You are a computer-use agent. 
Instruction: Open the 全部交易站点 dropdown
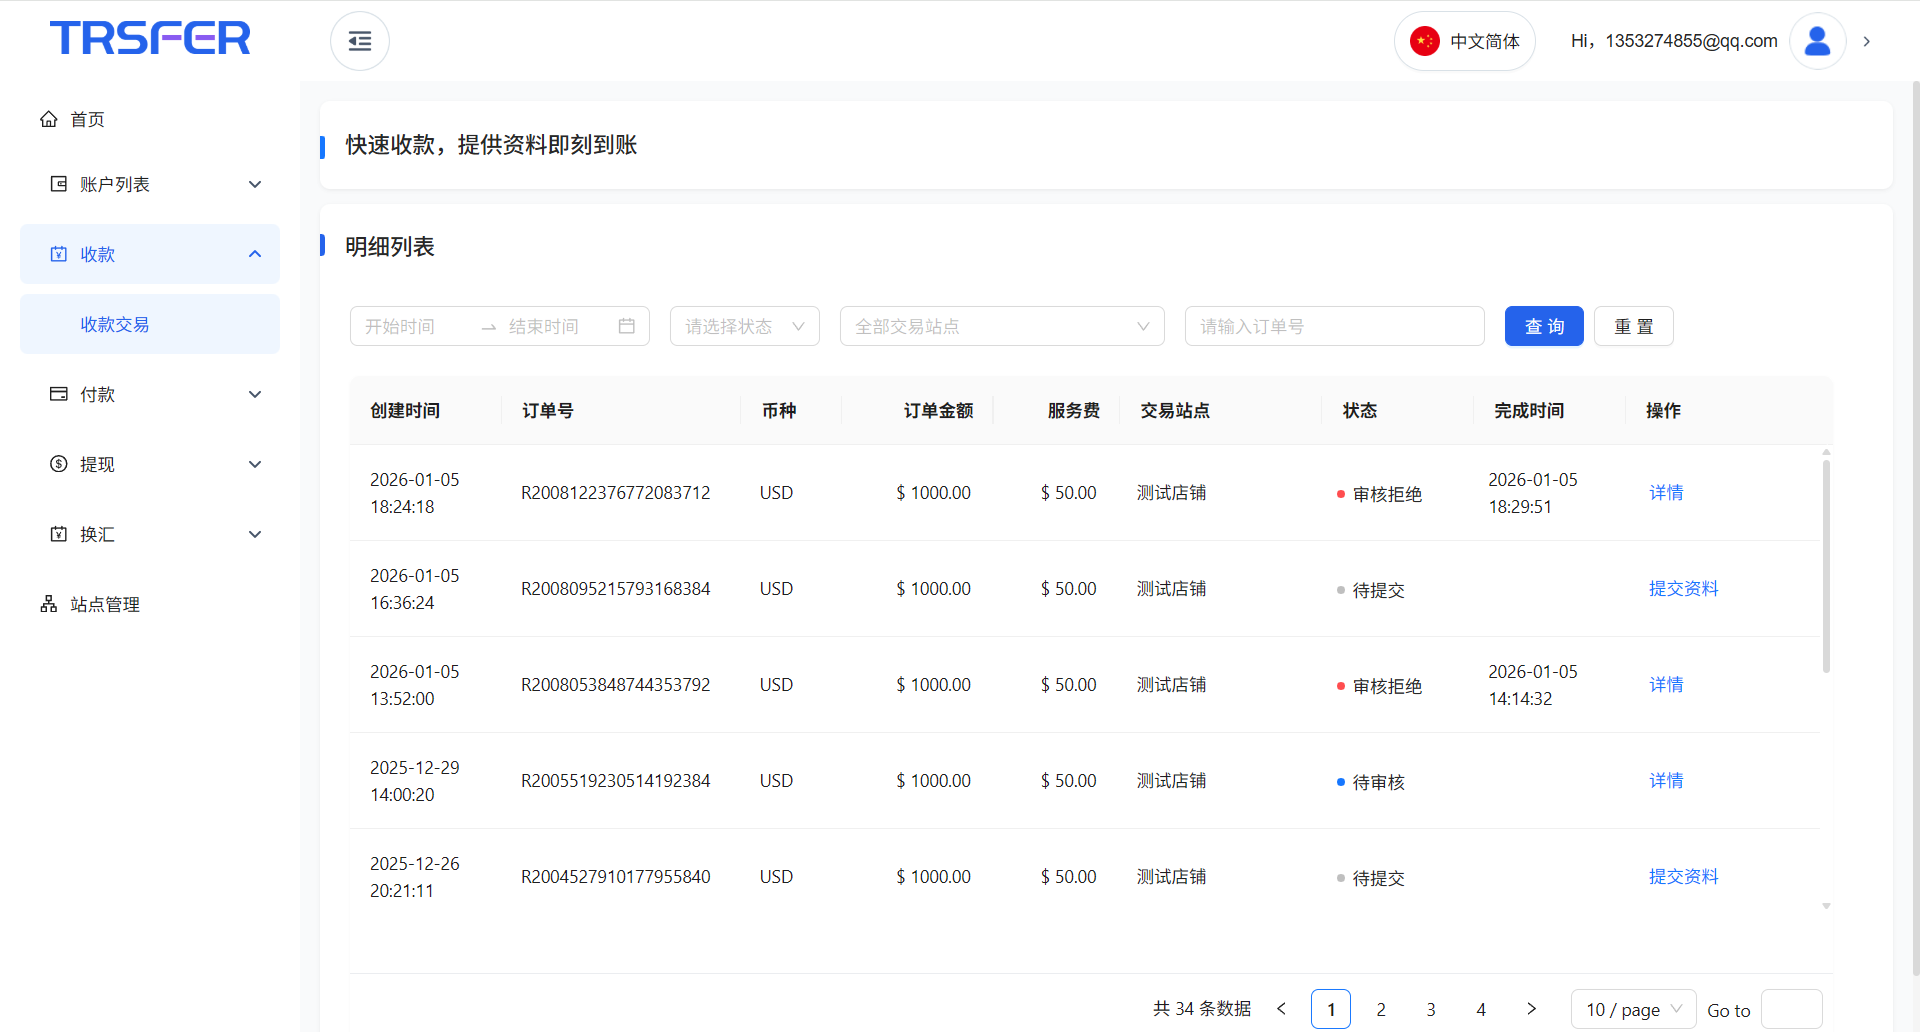coord(1001,326)
